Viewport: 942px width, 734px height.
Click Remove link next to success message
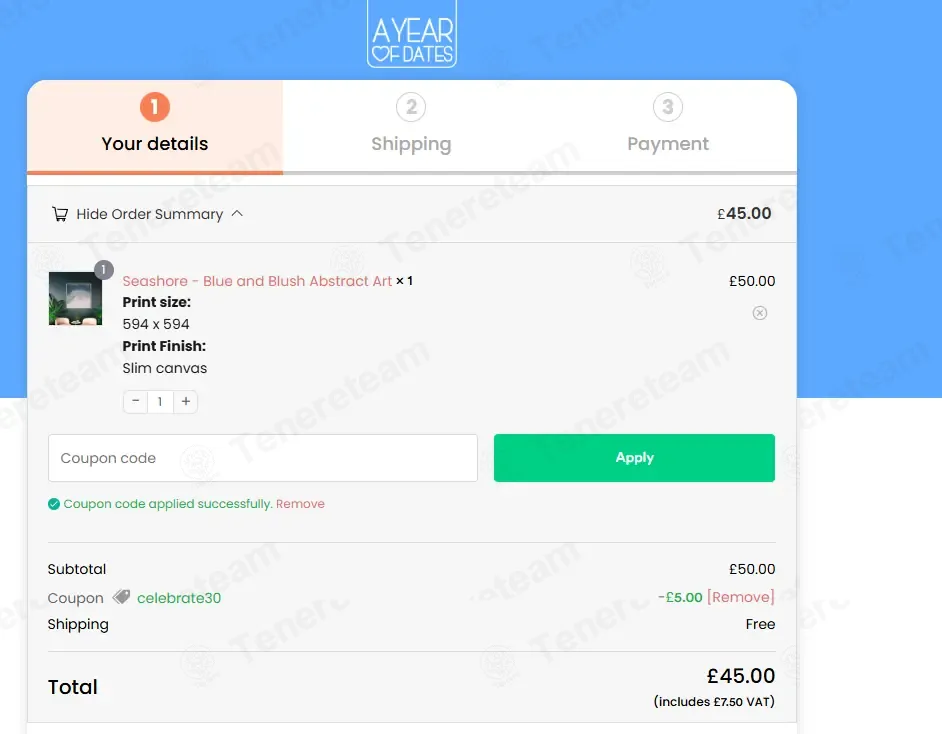coord(300,504)
